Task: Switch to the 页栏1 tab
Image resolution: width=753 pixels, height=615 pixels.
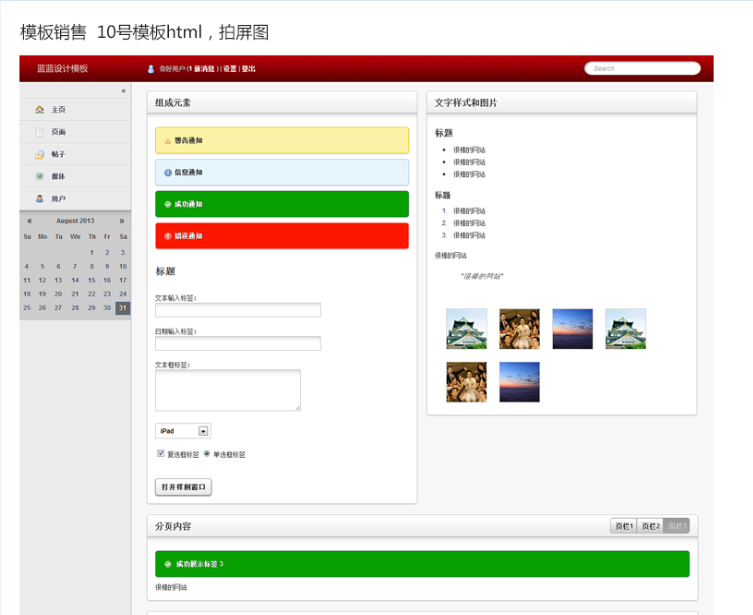Action: click(623, 526)
